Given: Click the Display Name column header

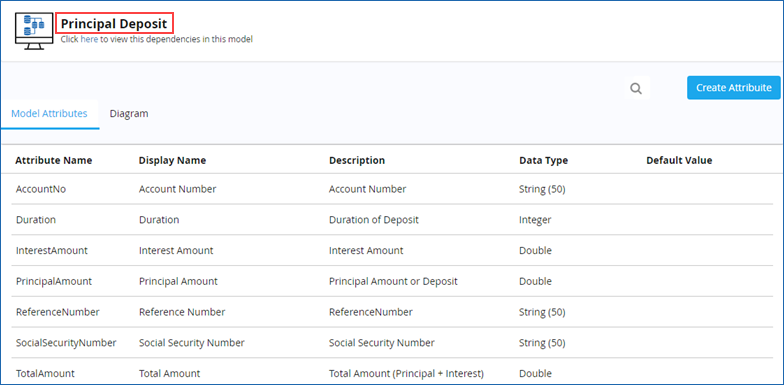Looking at the screenshot, I should click(x=172, y=160).
